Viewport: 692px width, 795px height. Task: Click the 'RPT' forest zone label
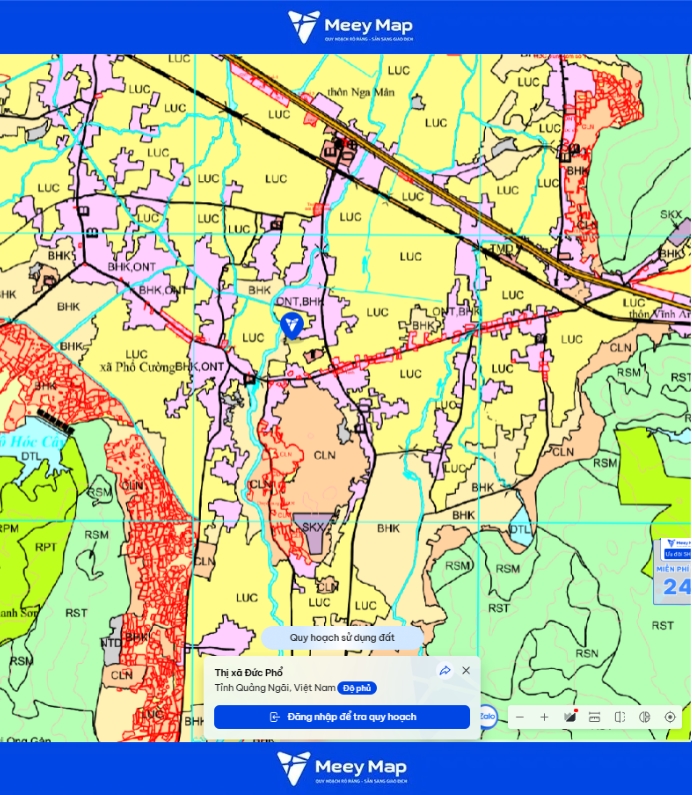pos(46,547)
